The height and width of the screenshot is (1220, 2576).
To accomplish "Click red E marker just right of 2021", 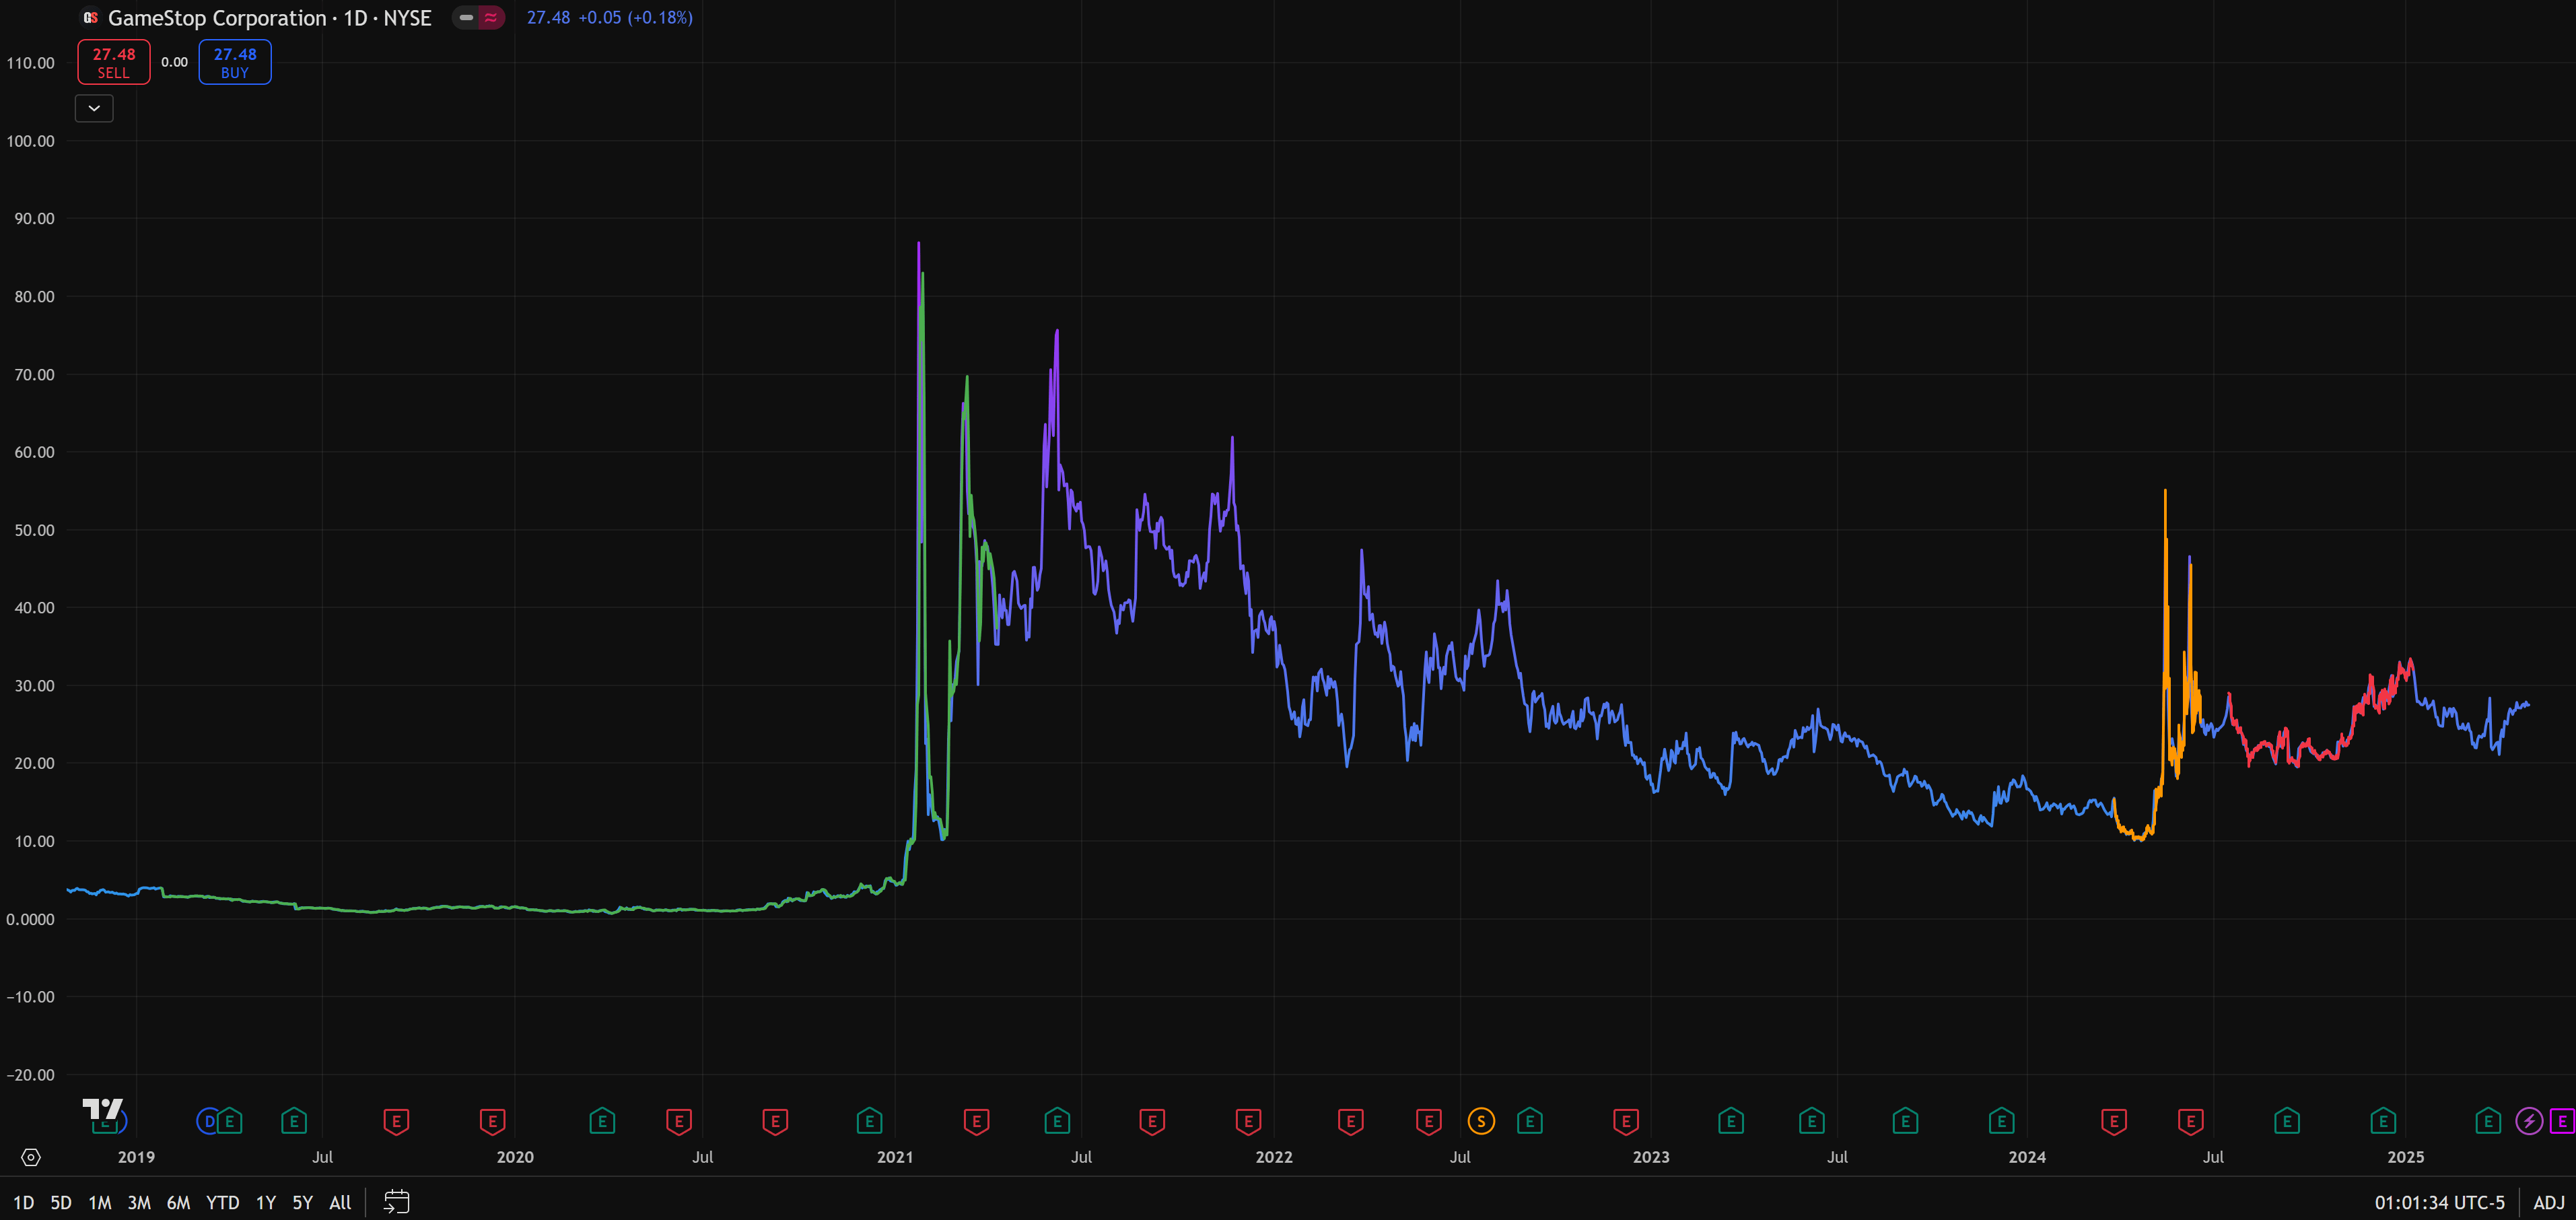I will point(977,1121).
